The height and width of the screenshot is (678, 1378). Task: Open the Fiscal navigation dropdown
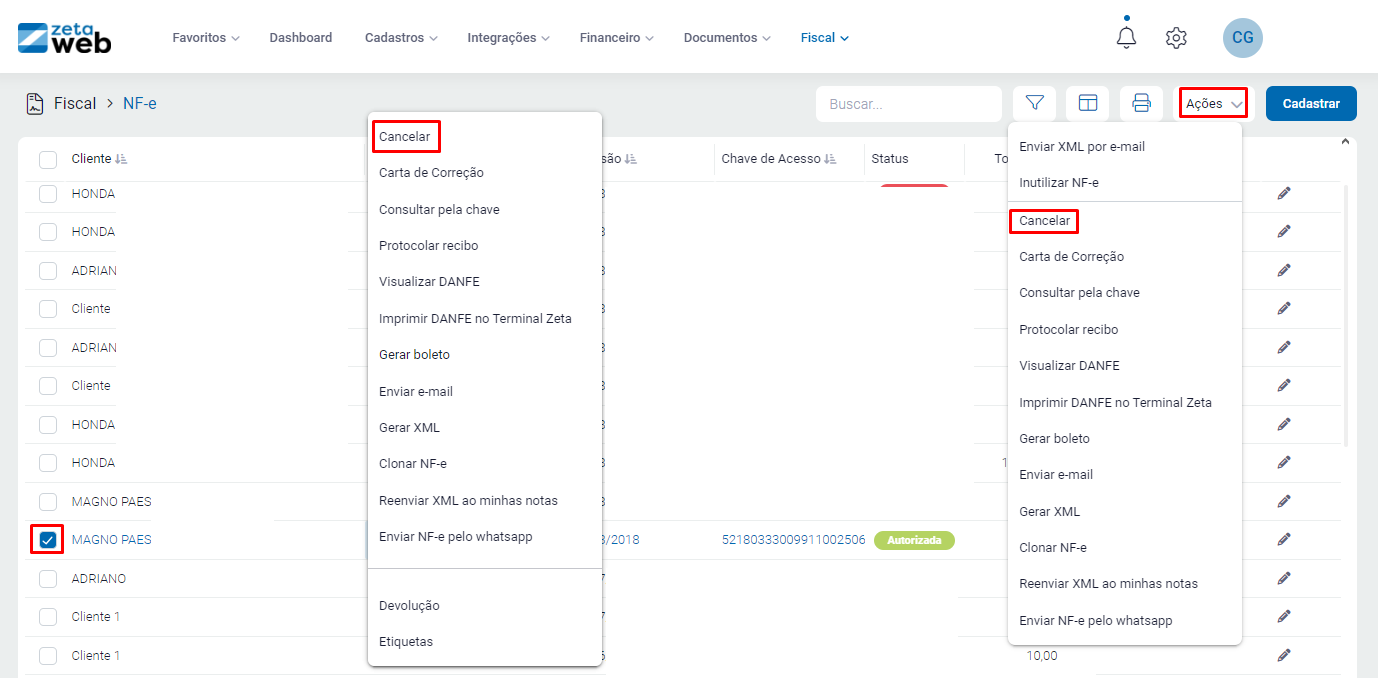[x=824, y=38]
